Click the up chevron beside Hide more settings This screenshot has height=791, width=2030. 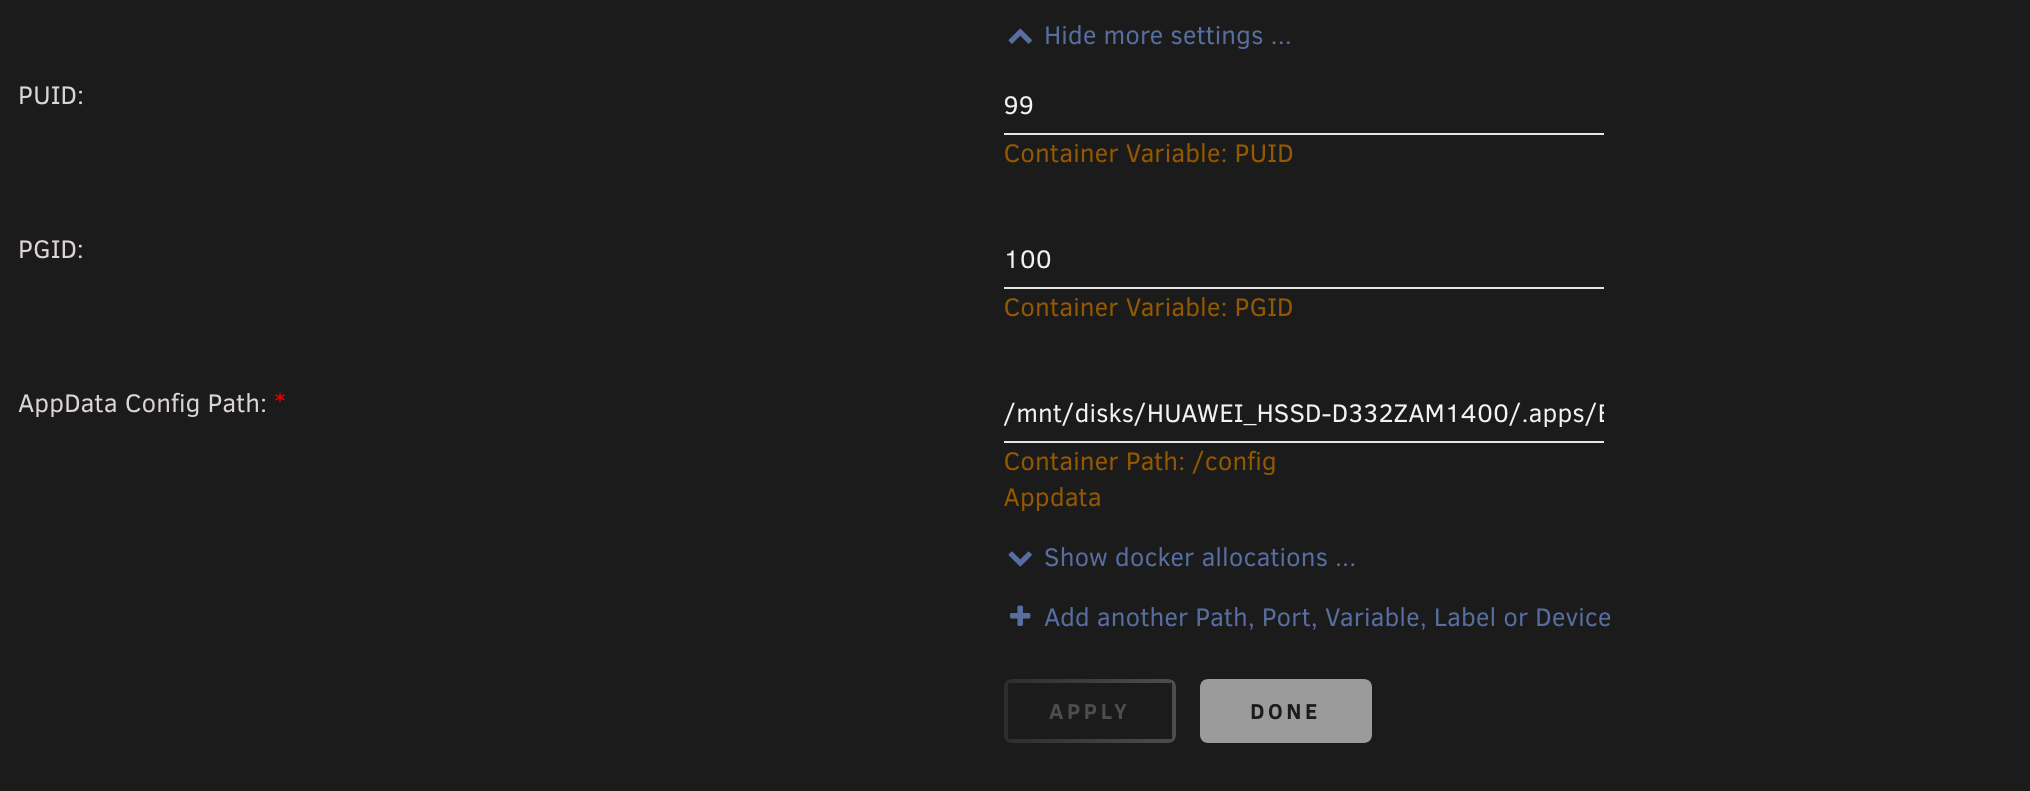click(x=1020, y=37)
